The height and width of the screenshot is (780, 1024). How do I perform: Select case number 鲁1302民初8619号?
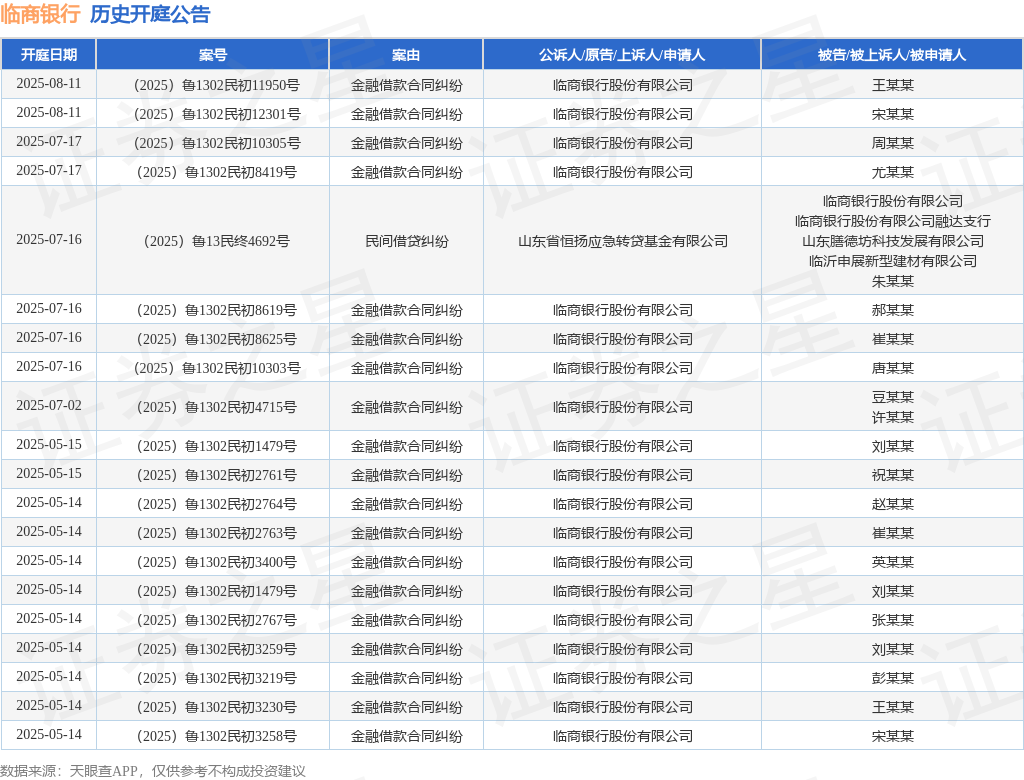(x=217, y=310)
